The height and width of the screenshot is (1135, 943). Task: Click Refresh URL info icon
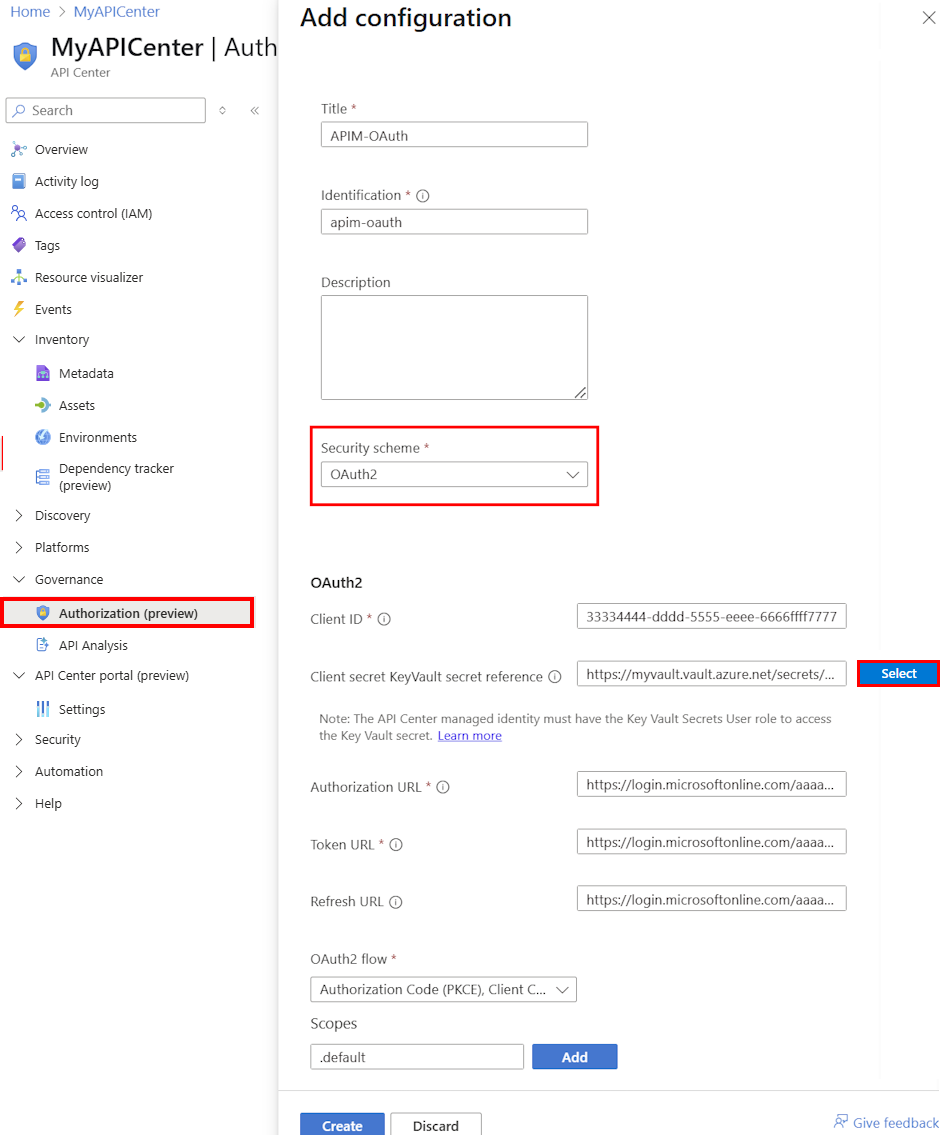click(395, 902)
